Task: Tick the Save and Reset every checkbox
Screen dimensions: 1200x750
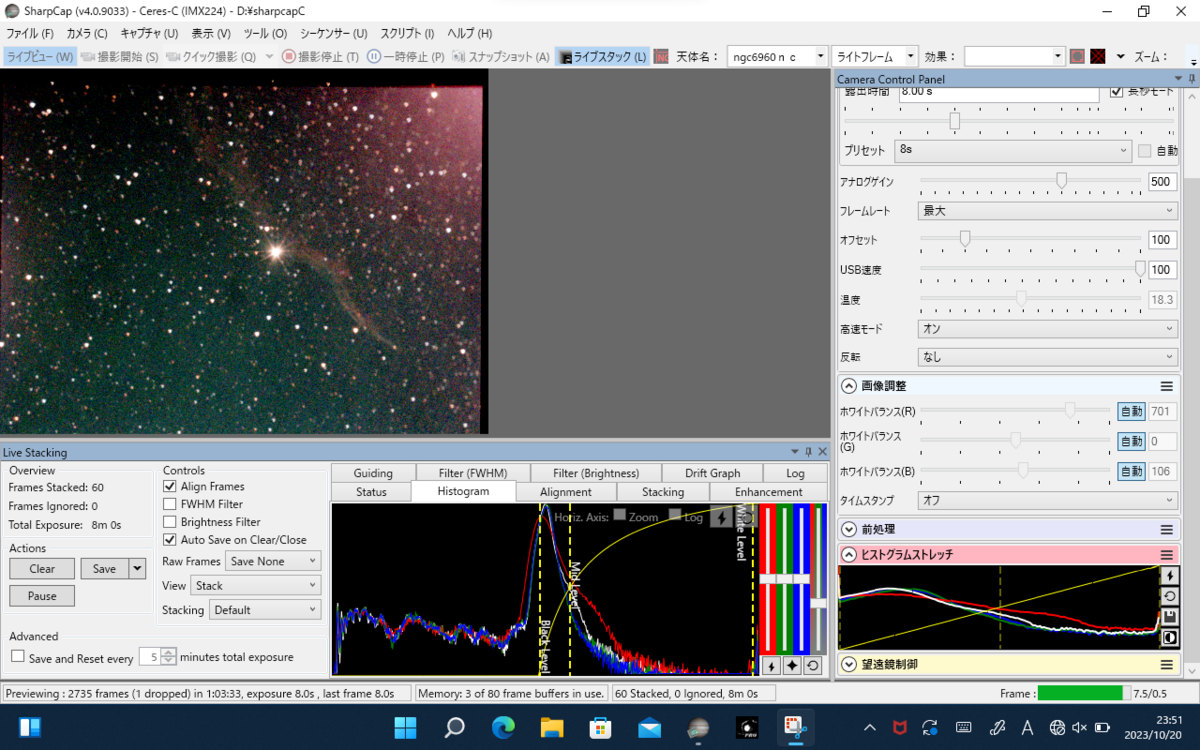Action: pyautogui.click(x=18, y=657)
